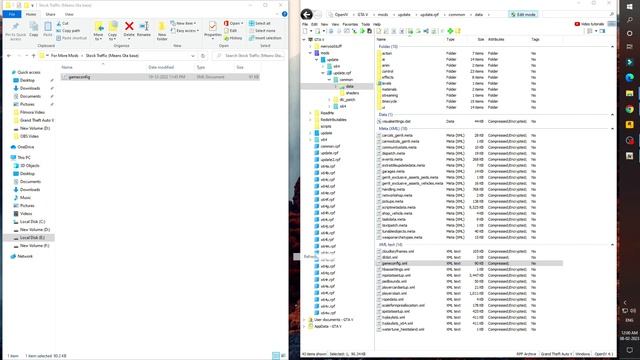Screen dimensions: 640x360
Task: Click Invert selection in Explorer ribbon
Action: point(265,38)
